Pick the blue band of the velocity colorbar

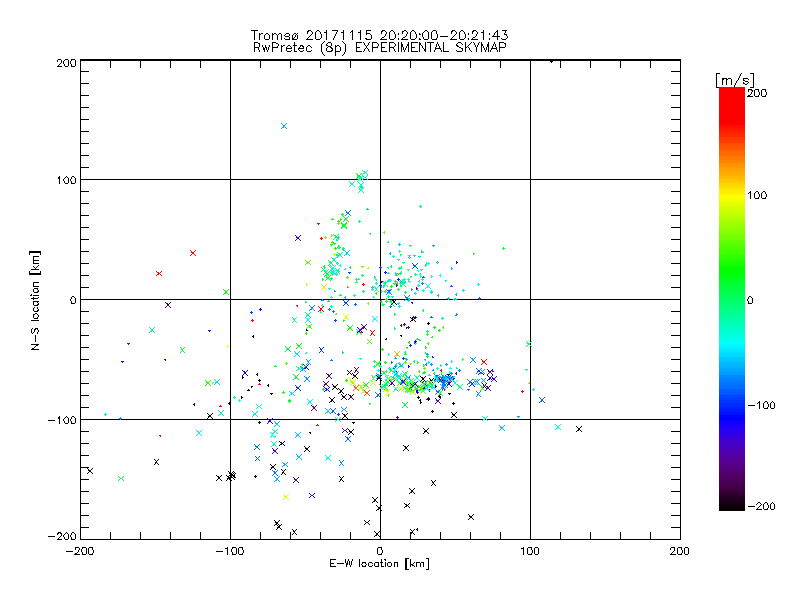click(732, 416)
